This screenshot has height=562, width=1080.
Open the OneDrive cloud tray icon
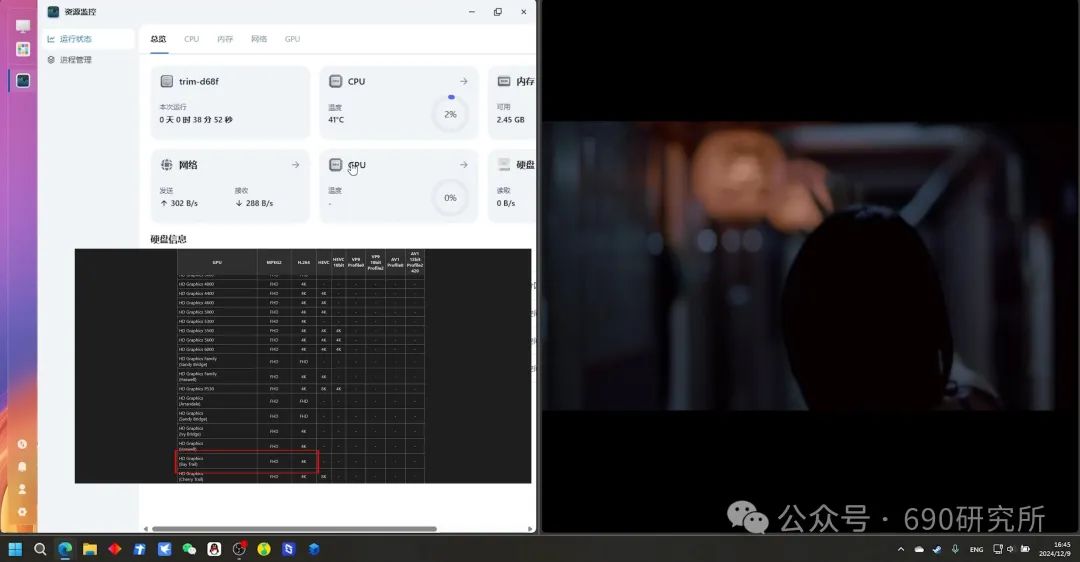[919, 549]
